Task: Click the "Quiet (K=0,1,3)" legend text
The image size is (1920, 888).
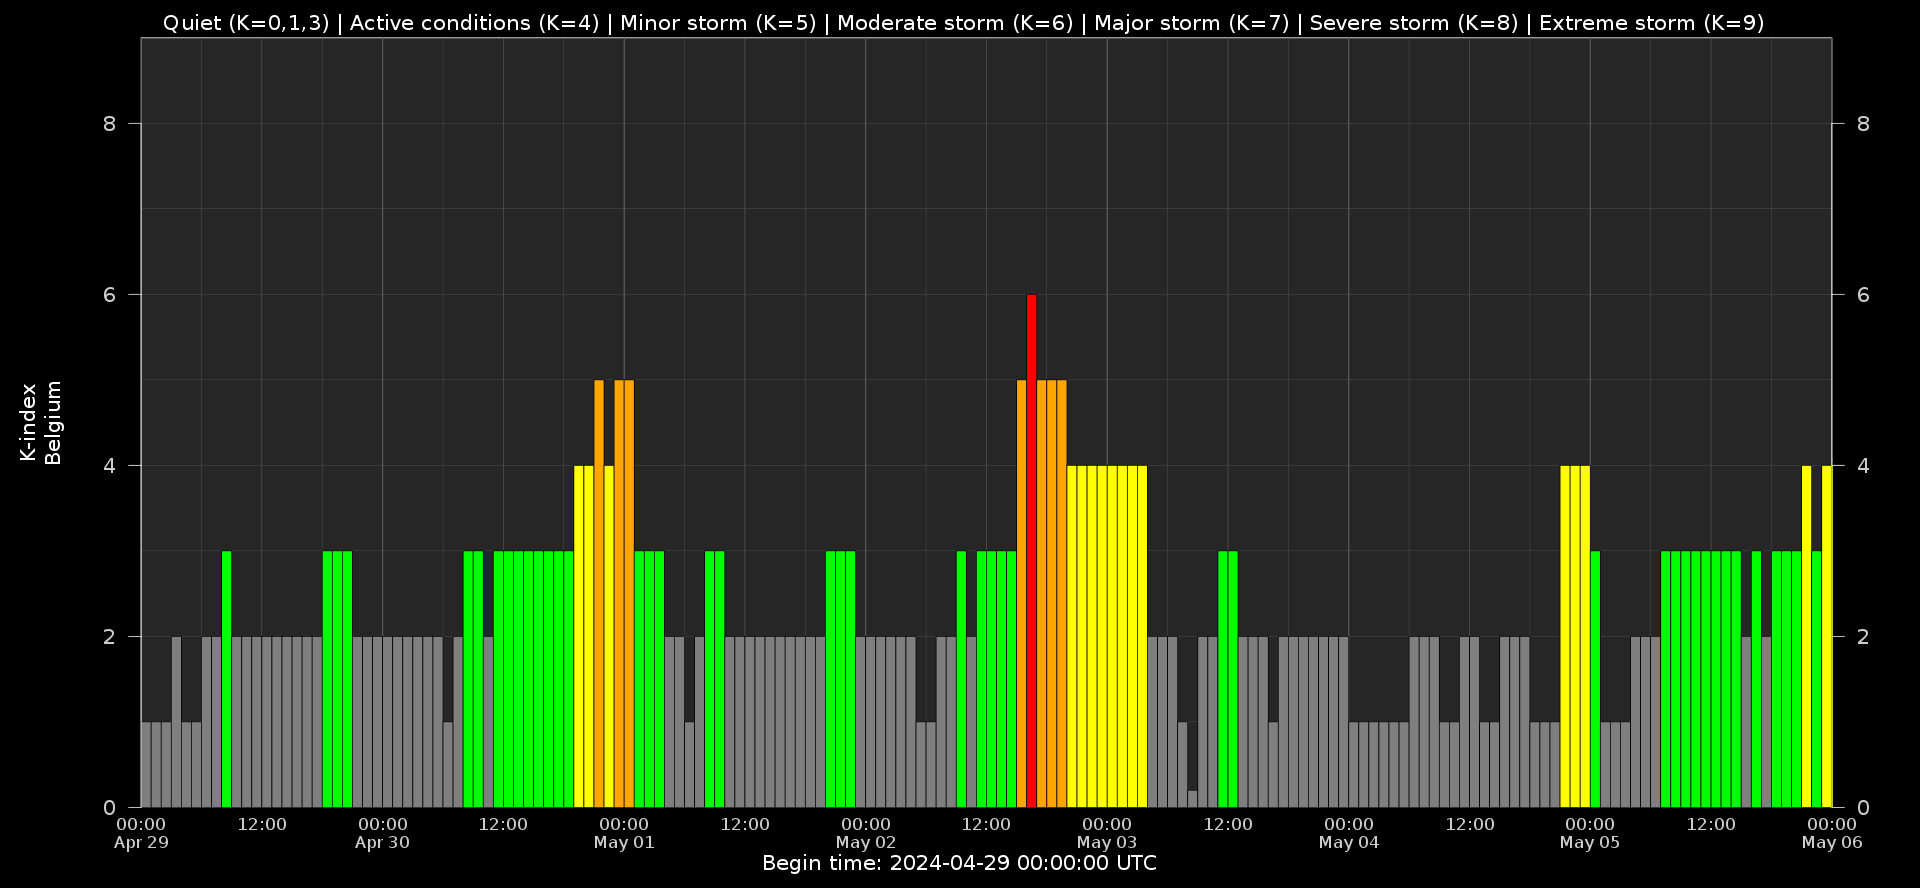Action: (x=245, y=23)
